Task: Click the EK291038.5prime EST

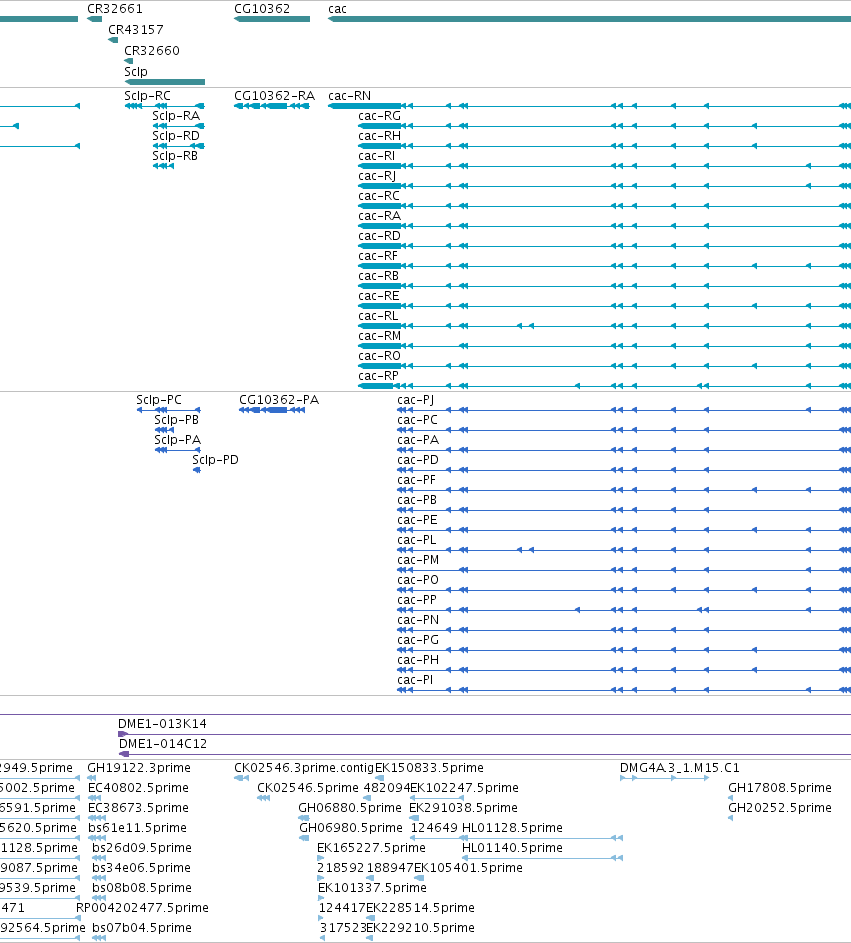Action: coord(414,818)
